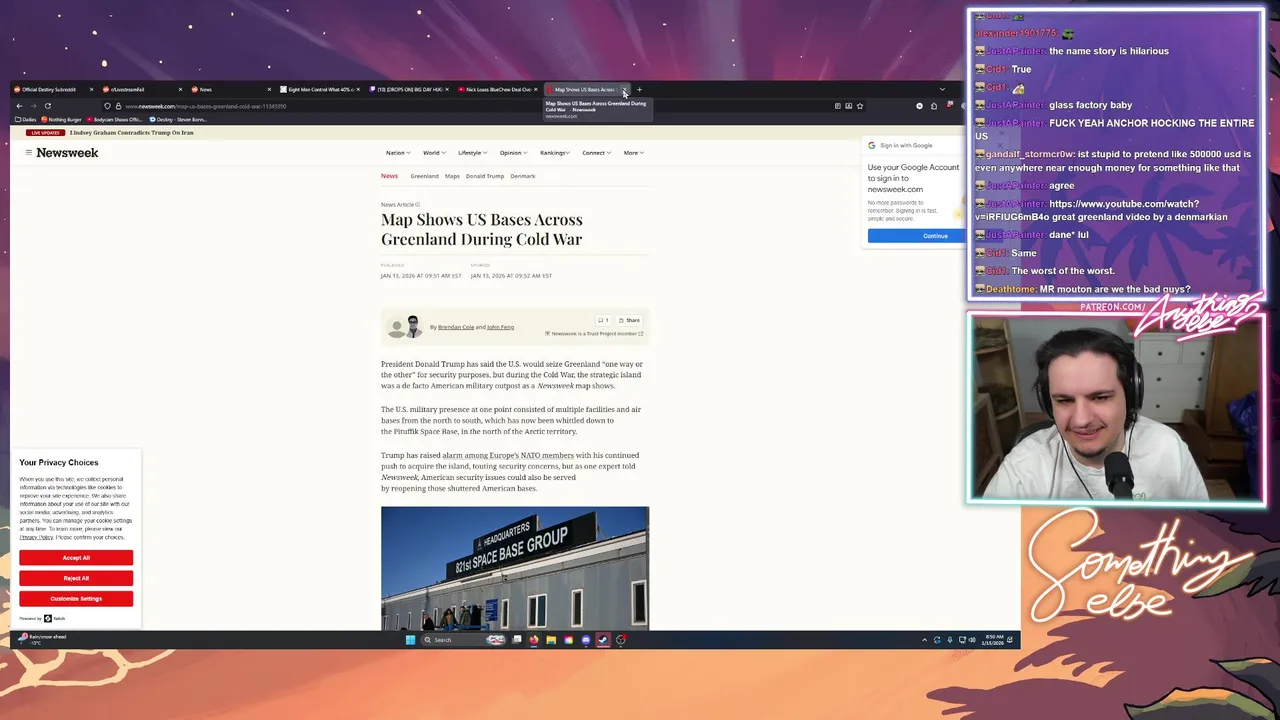This screenshot has width=1280, height=720.
Task: Follow alarm among Europe's NATO members link
Action: coord(508,455)
